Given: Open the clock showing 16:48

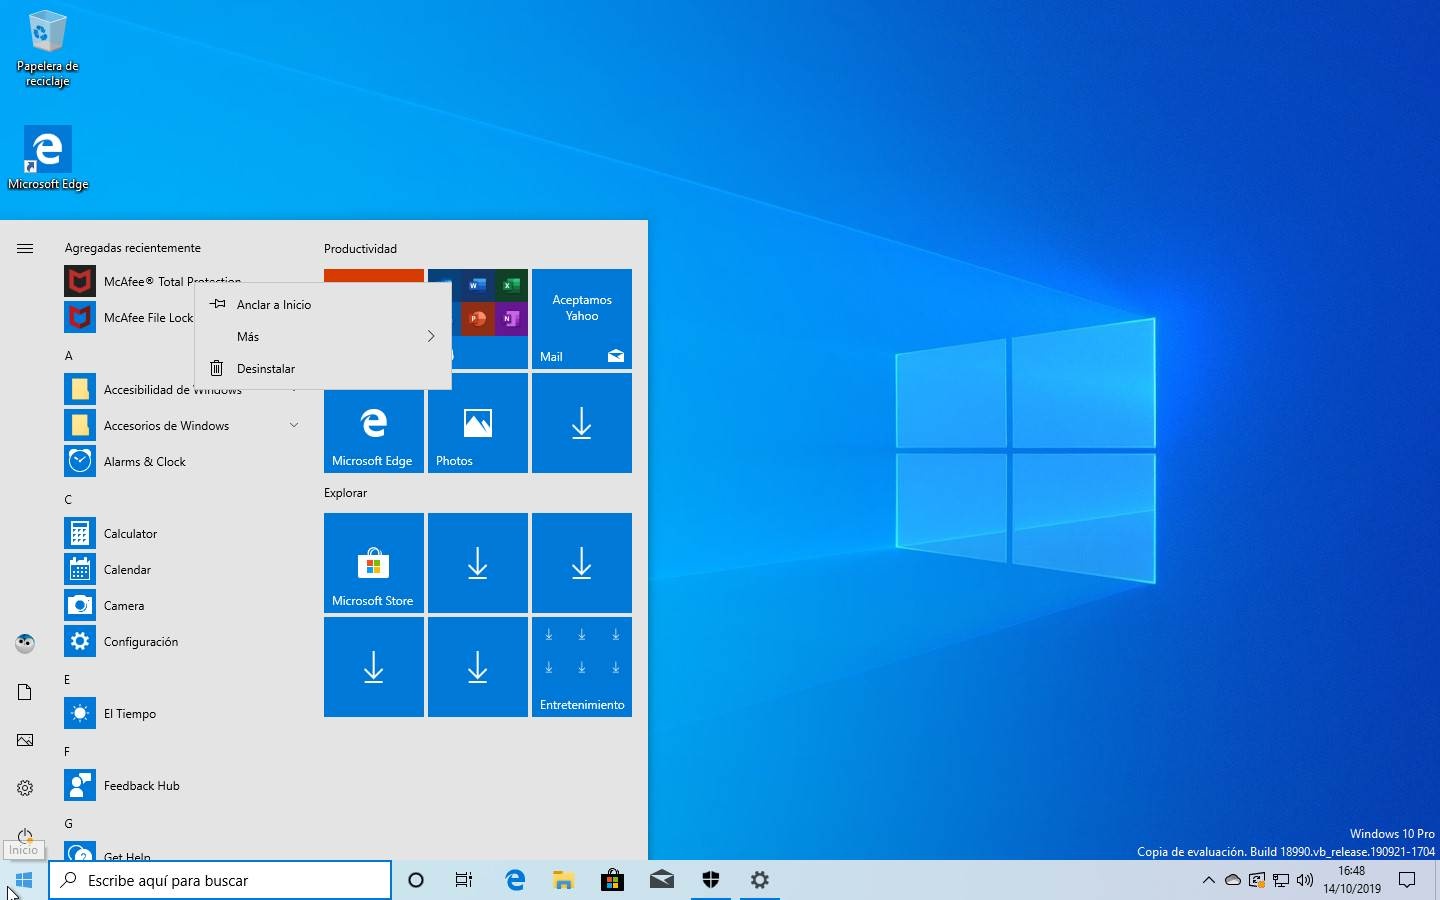Looking at the screenshot, I should click(x=1352, y=880).
